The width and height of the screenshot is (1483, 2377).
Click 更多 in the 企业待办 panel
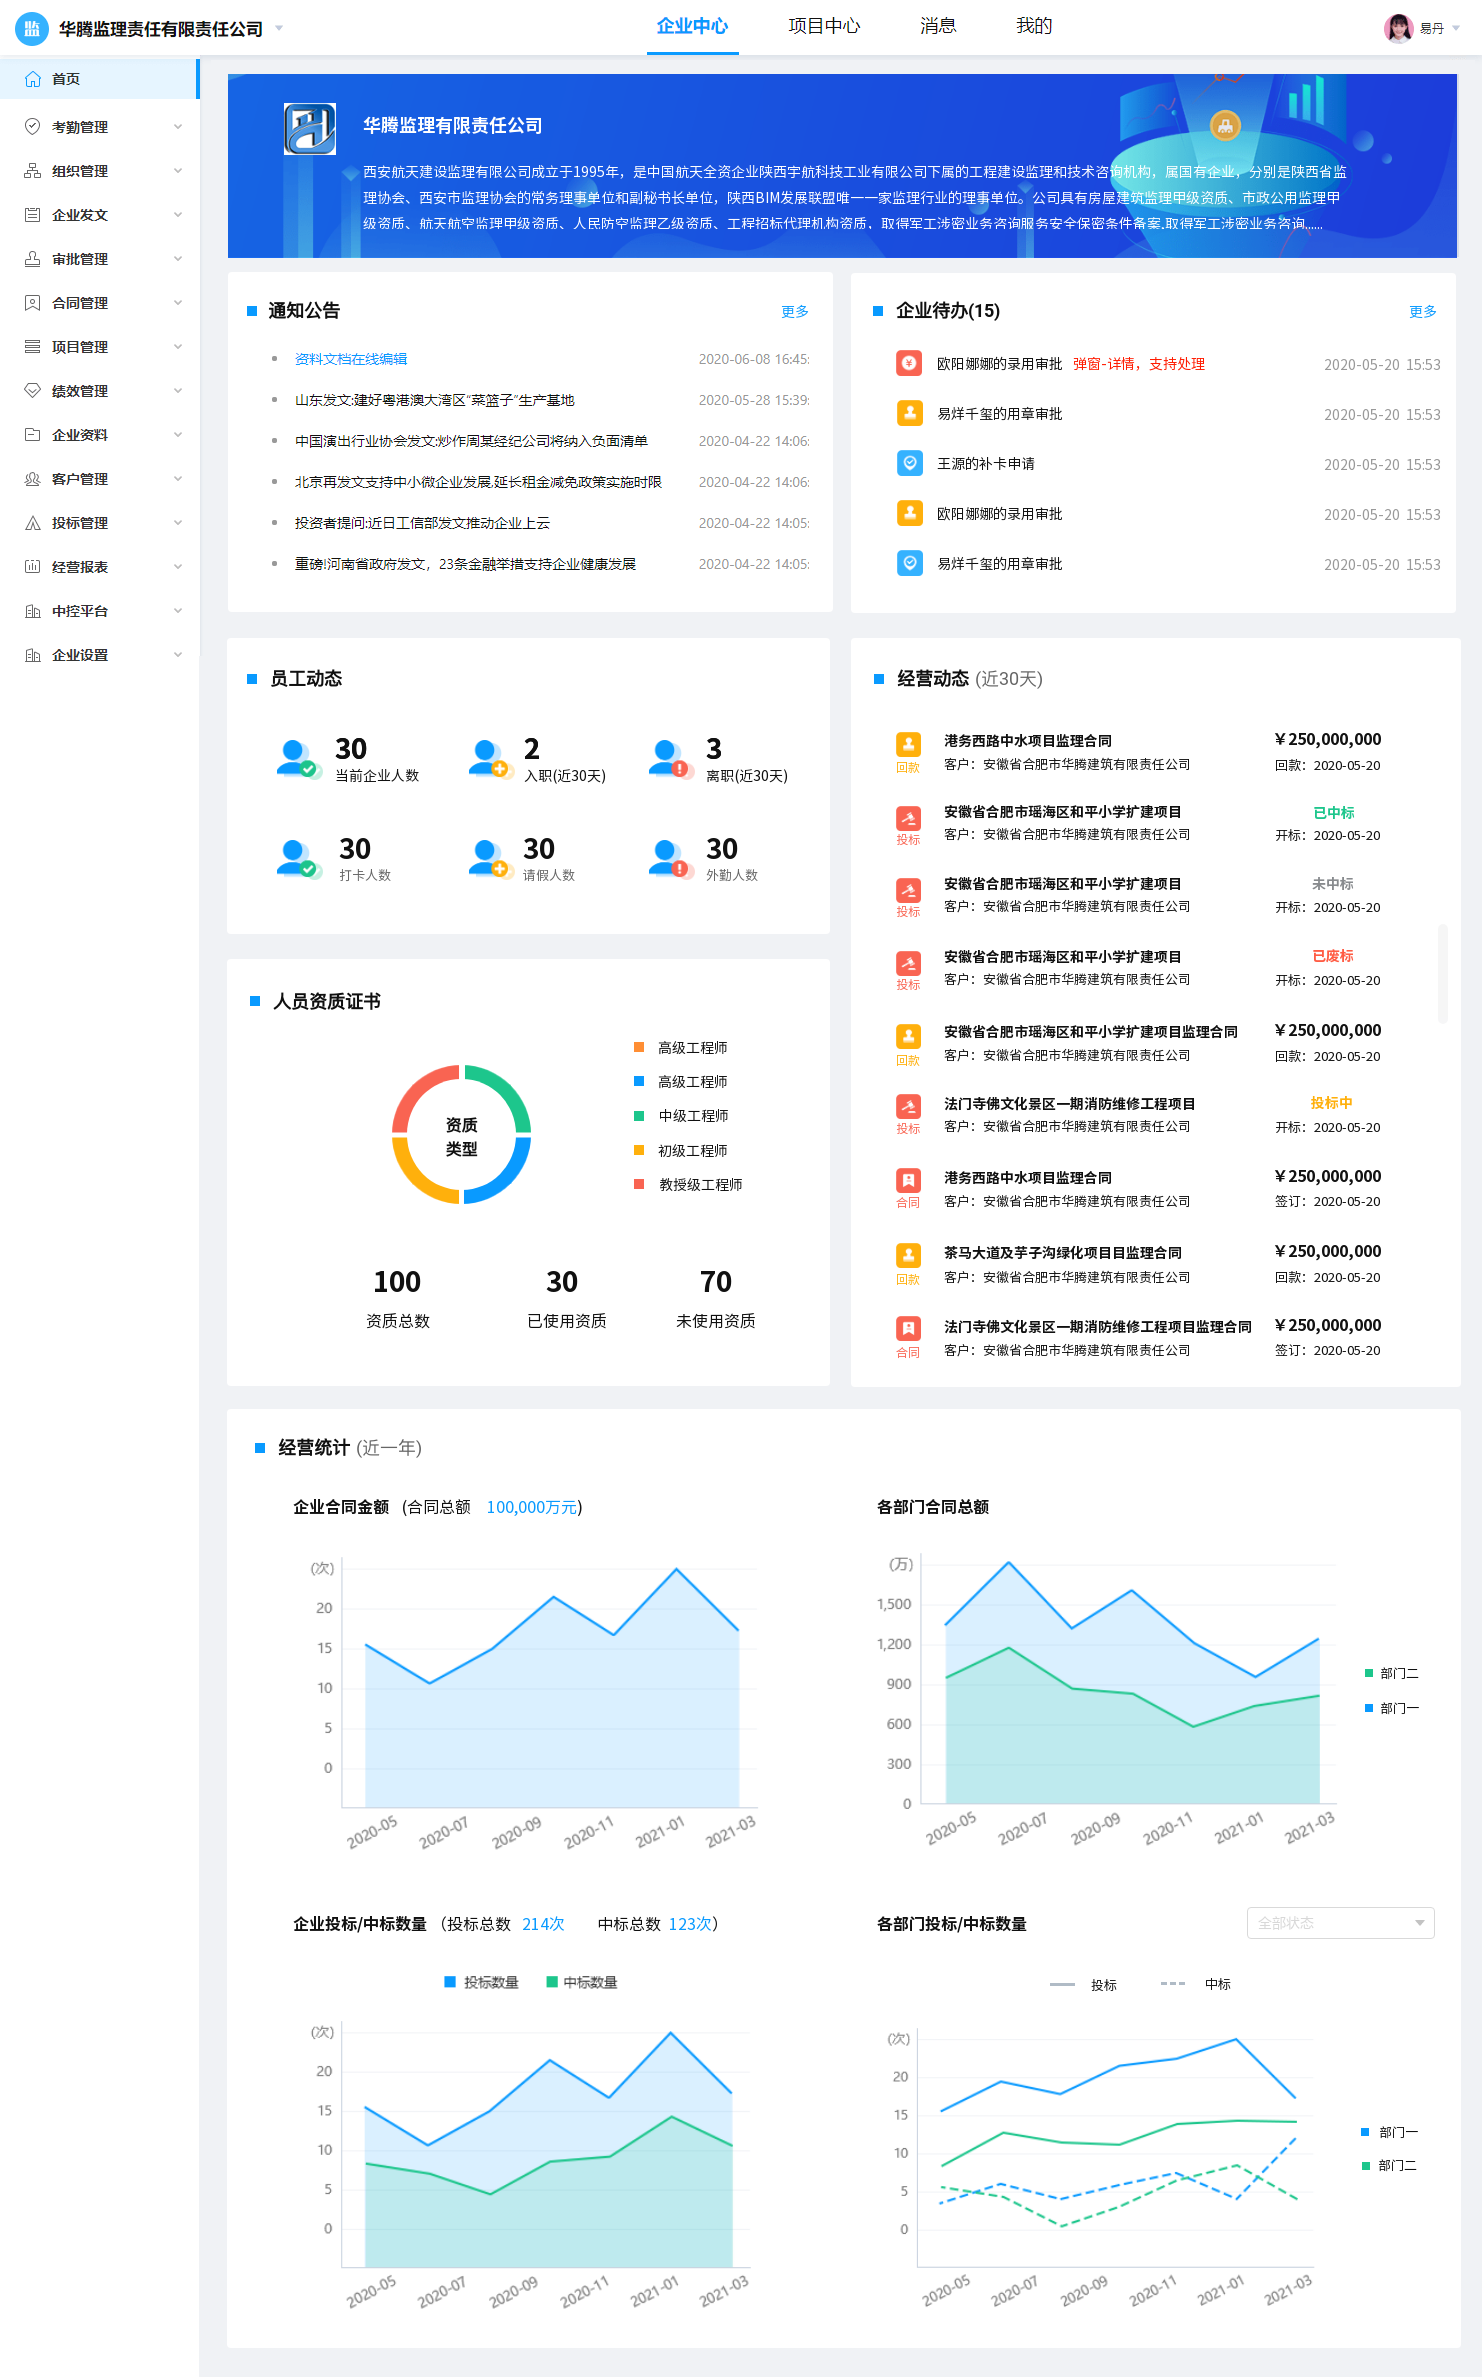1422,312
